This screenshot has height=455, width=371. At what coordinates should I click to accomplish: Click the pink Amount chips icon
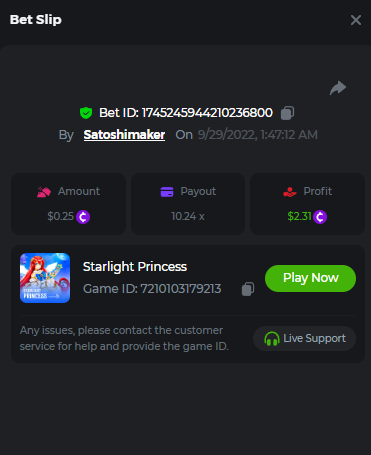(x=44, y=192)
